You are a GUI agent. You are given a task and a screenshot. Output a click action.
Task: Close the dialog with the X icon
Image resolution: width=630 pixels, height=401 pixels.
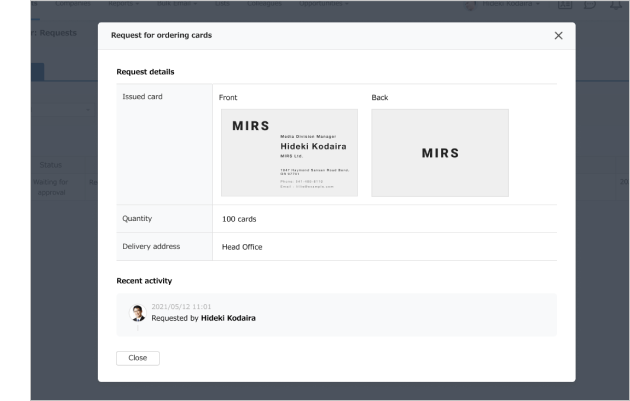(x=558, y=36)
